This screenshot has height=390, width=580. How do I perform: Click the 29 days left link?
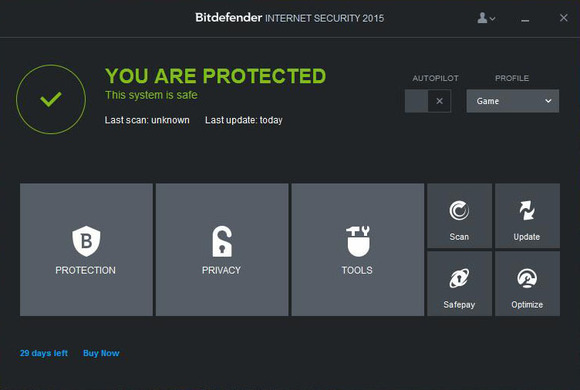click(44, 353)
